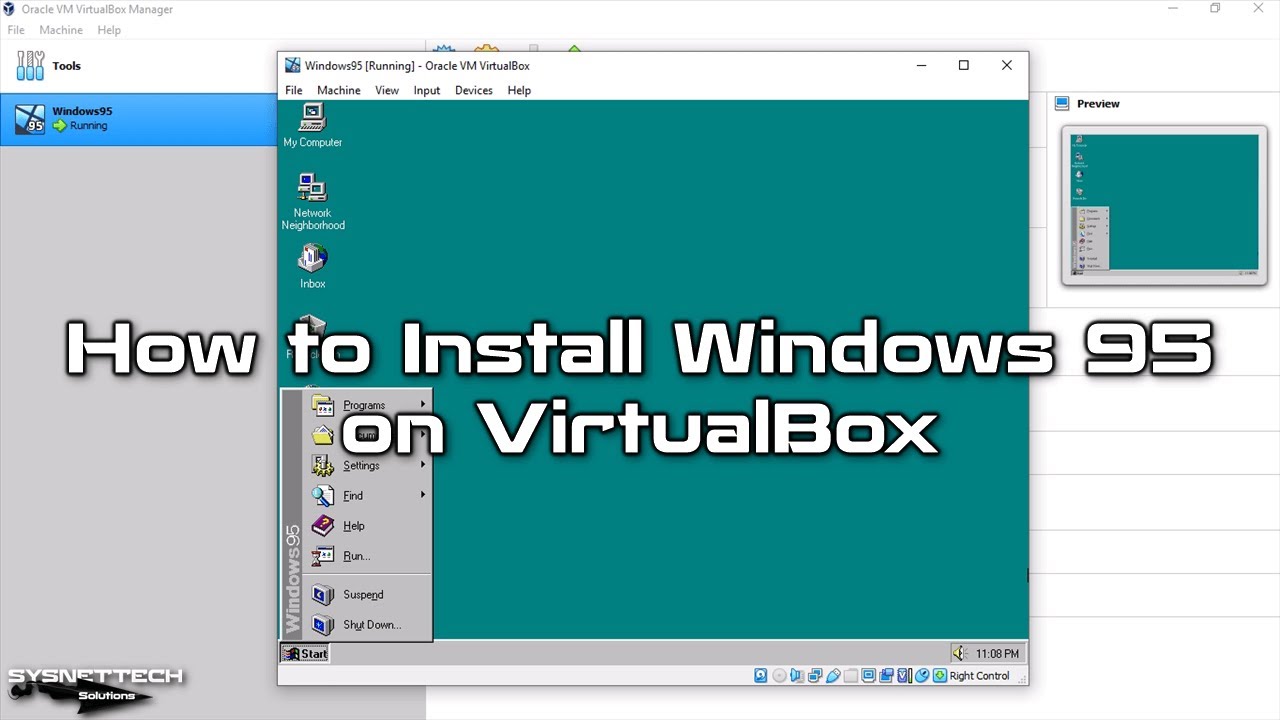The width and height of the screenshot is (1280, 720).
Task: Open Input menu in the VM window
Action: pyautogui.click(x=427, y=90)
